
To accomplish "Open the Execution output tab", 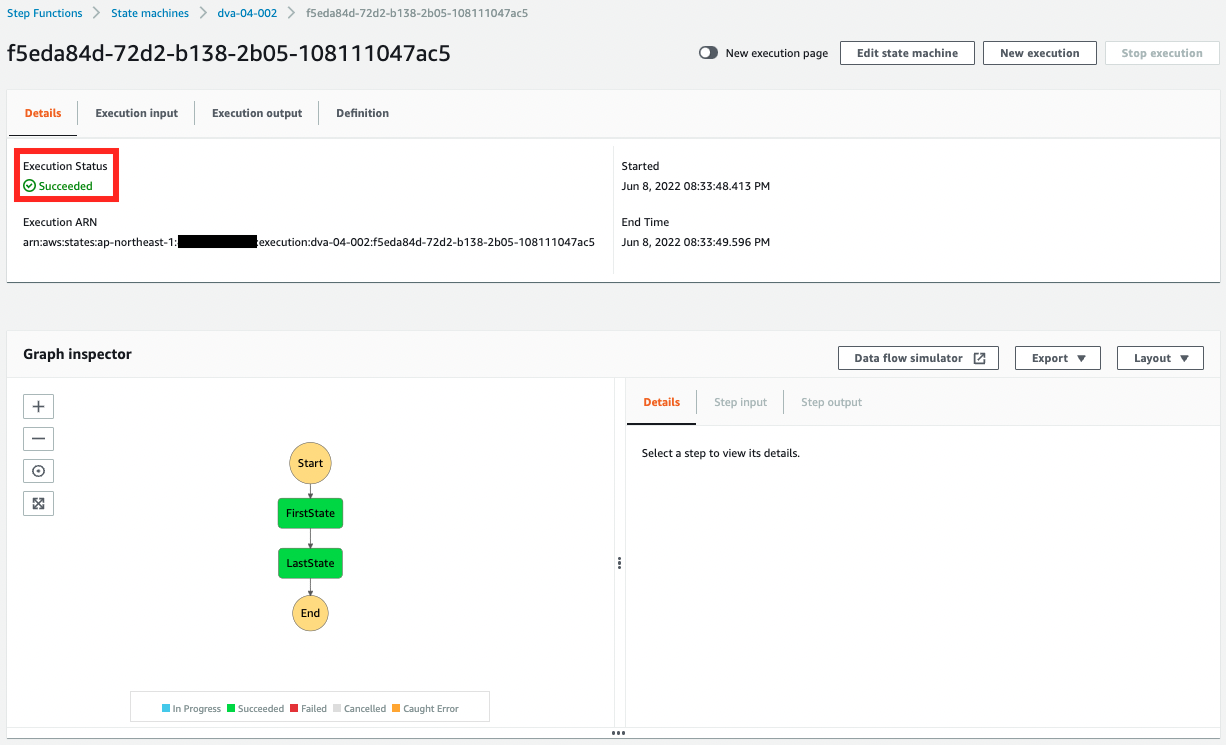I will click(256, 113).
